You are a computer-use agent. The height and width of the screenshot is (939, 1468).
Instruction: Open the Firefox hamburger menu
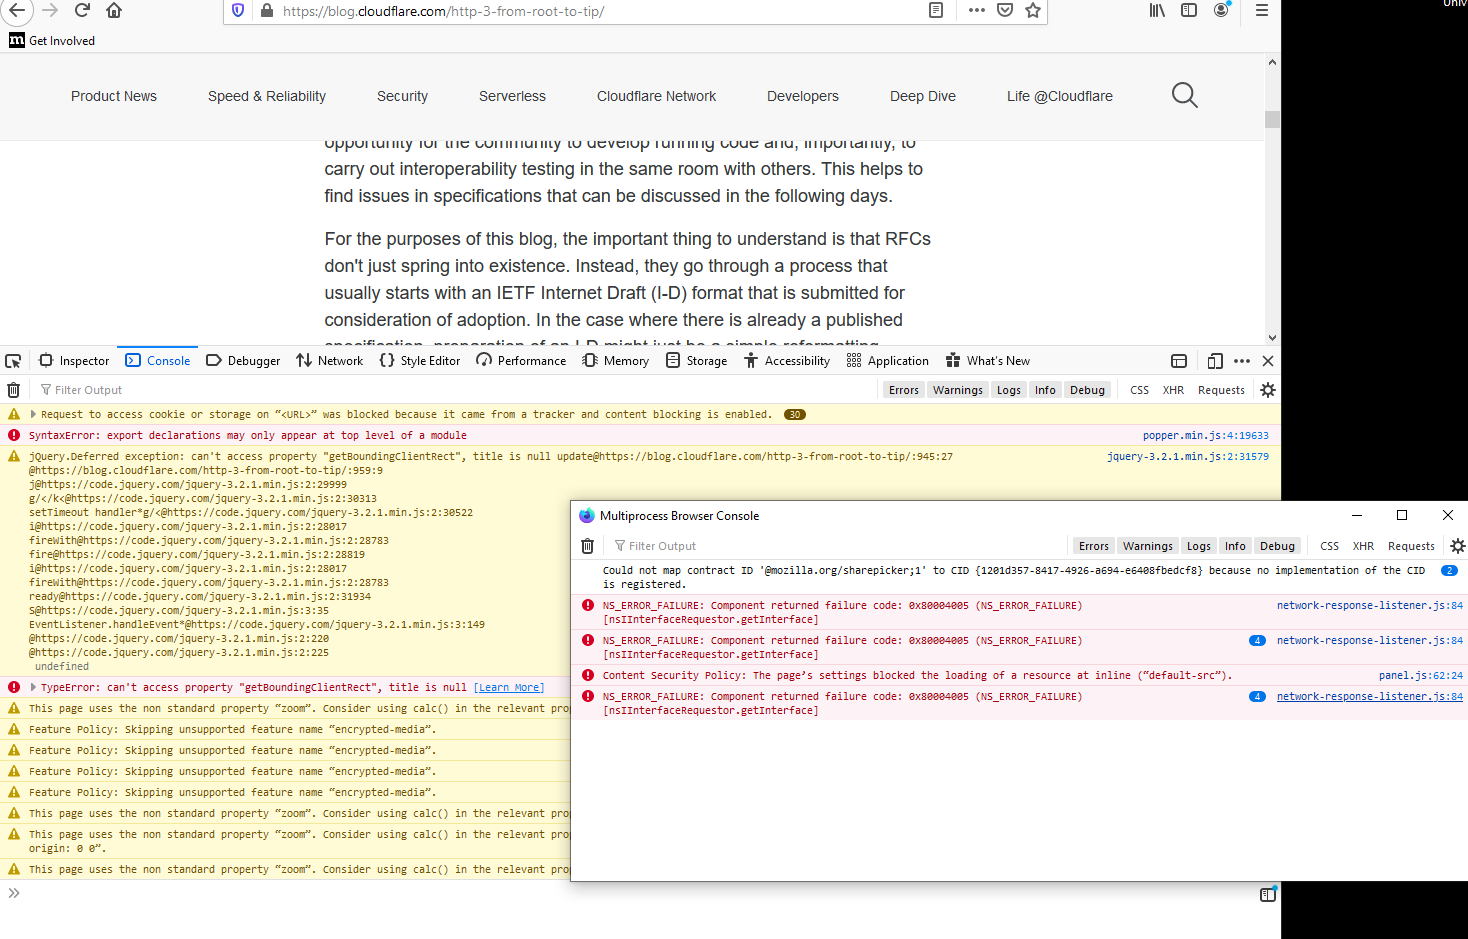pyautogui.click(x=1262, y=10)
